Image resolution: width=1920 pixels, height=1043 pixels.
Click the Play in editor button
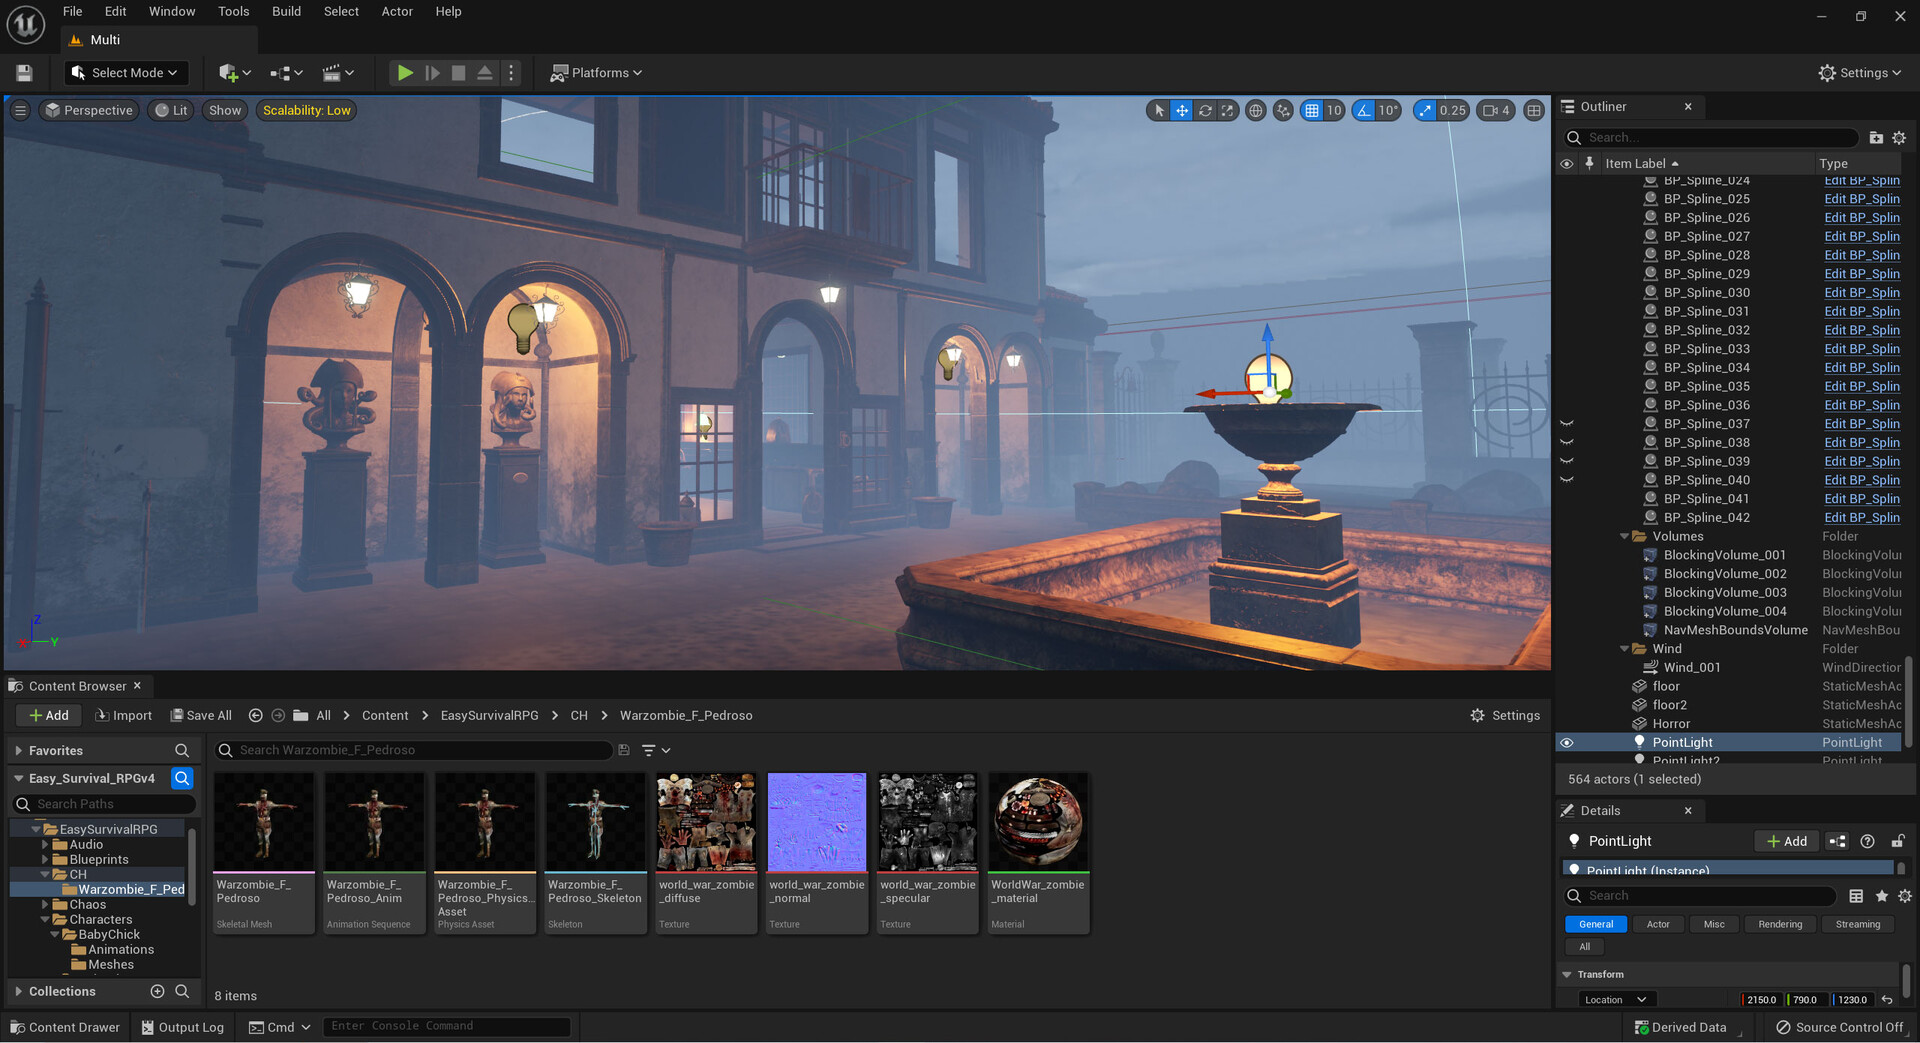pos(404,73)
